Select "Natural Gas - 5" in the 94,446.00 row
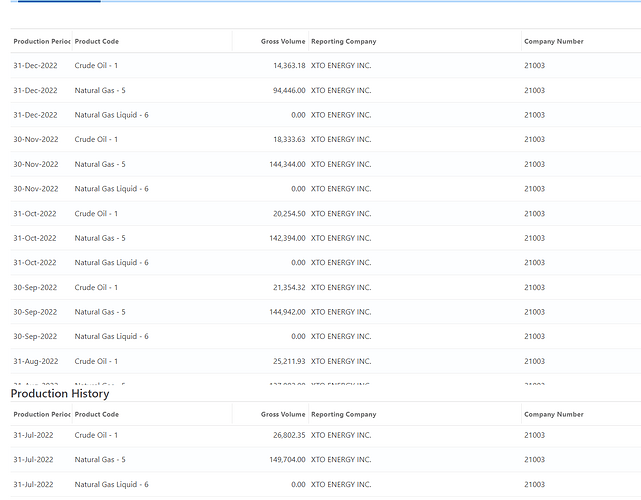This screenshot has width=641, height=500. point(100,90)
